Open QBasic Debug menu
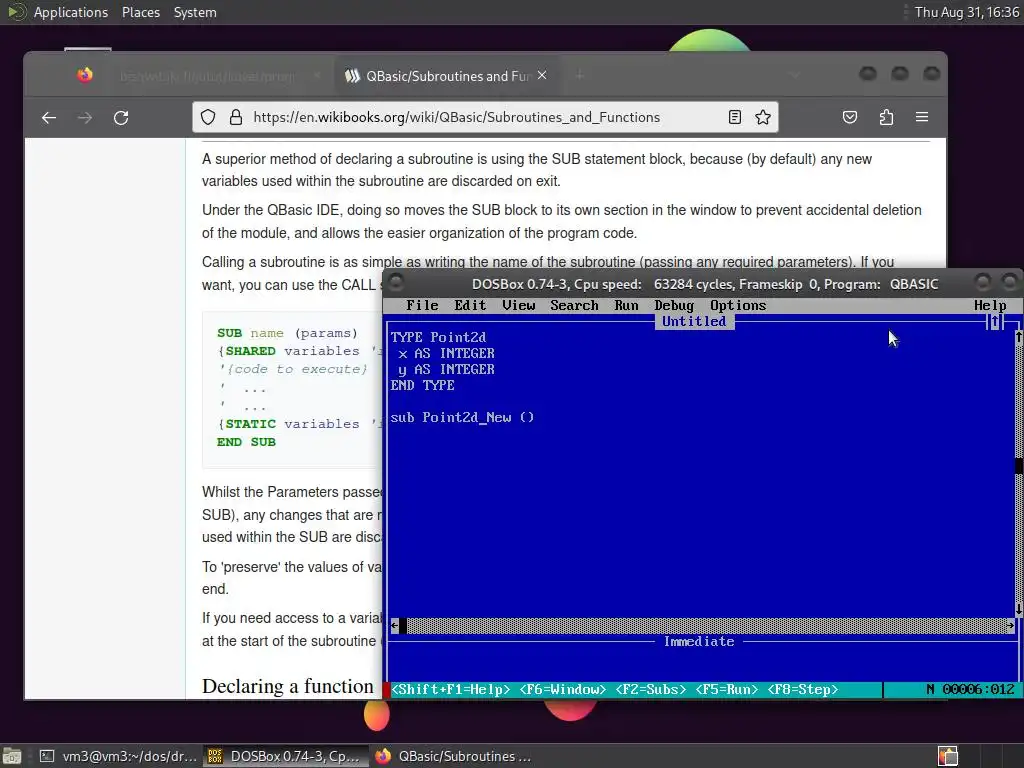The width and height of the screenshot is (1024, 768). click(674, 306)
